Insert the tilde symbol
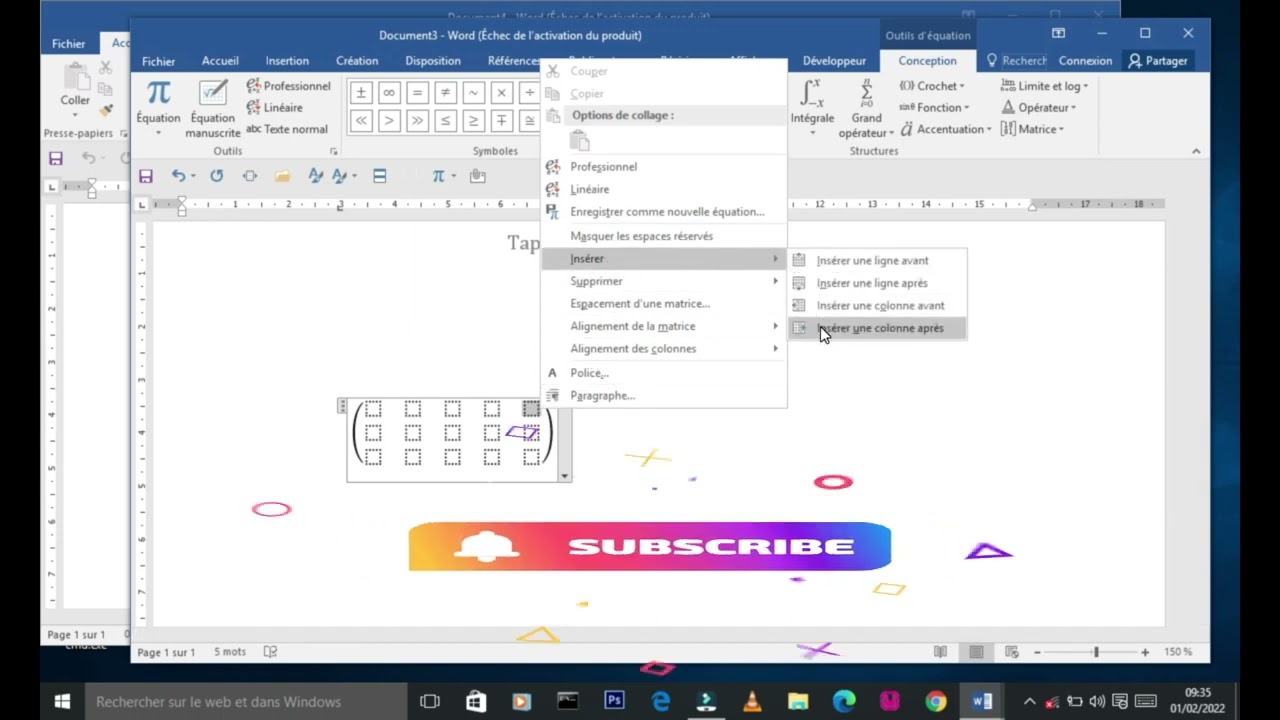This screenshot has height=720, width=1280. 473,93
